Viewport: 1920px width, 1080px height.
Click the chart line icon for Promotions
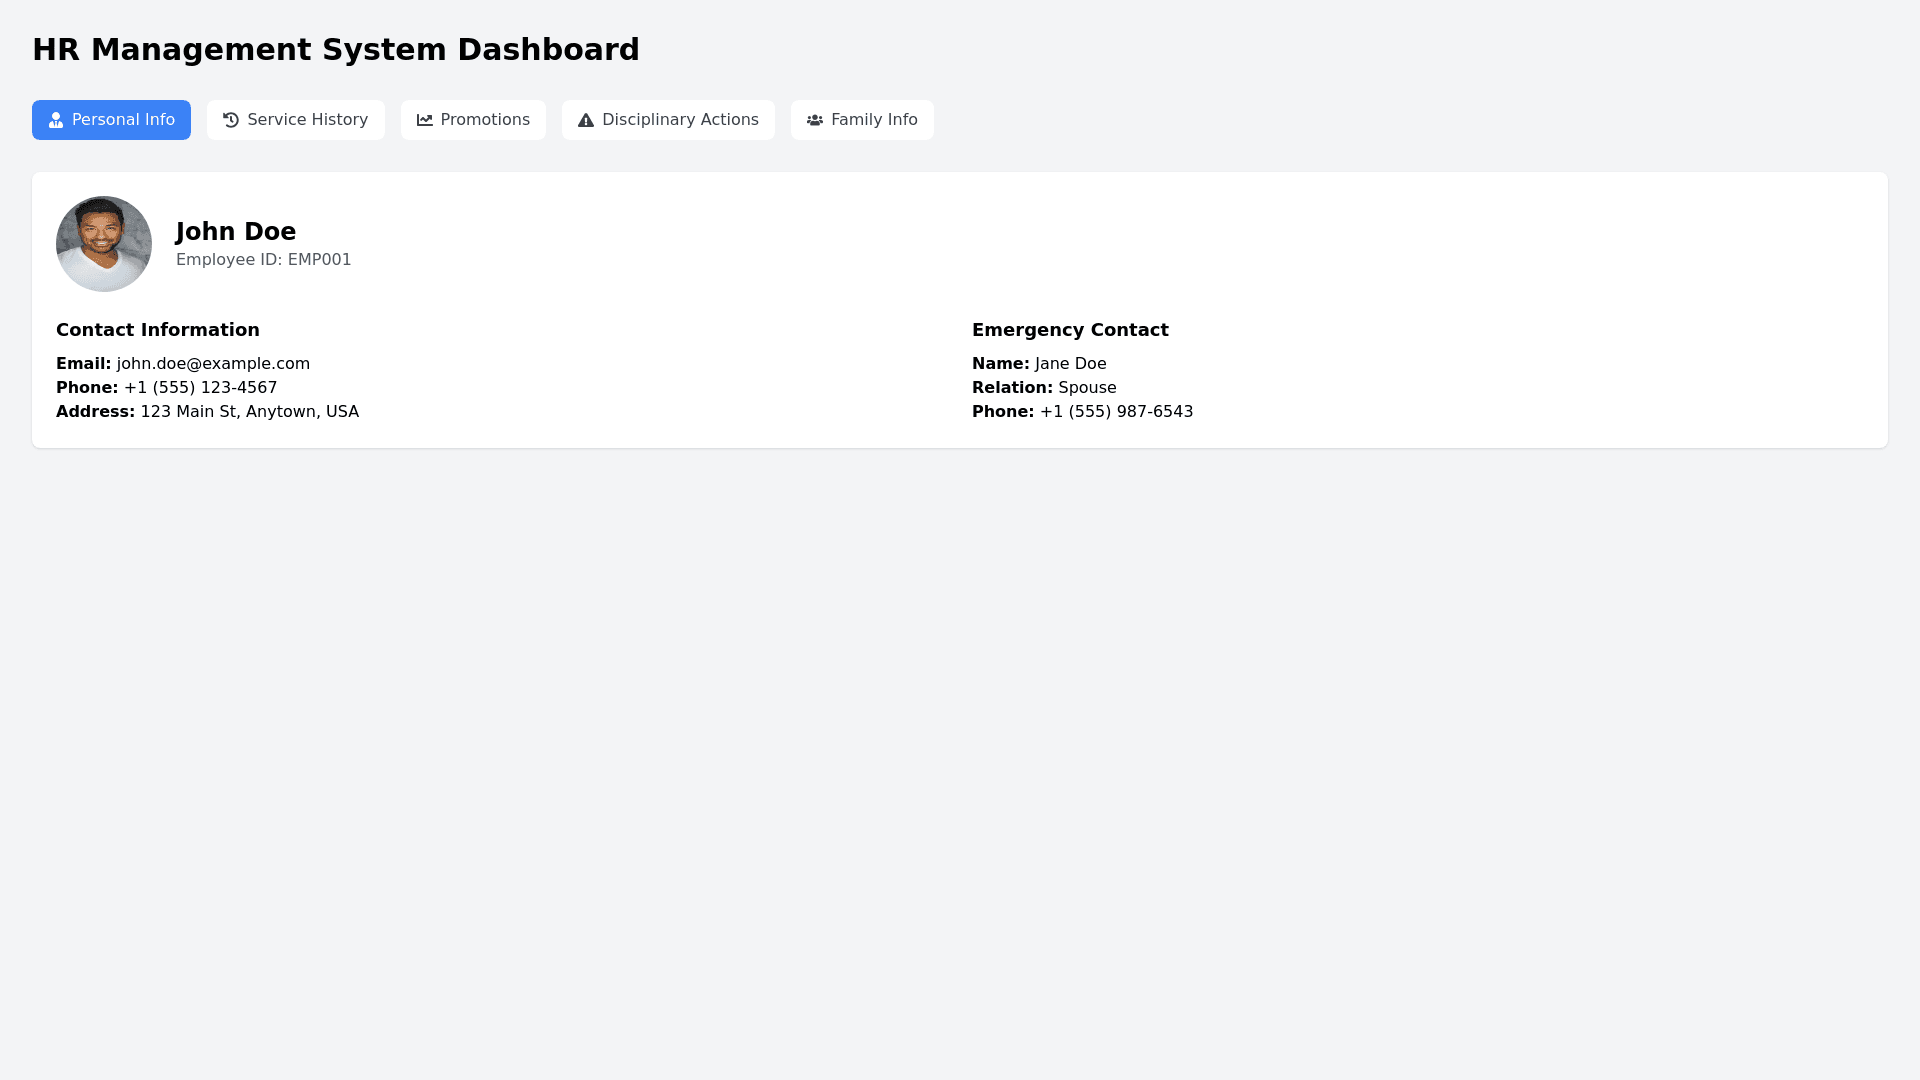pos(425,120)
